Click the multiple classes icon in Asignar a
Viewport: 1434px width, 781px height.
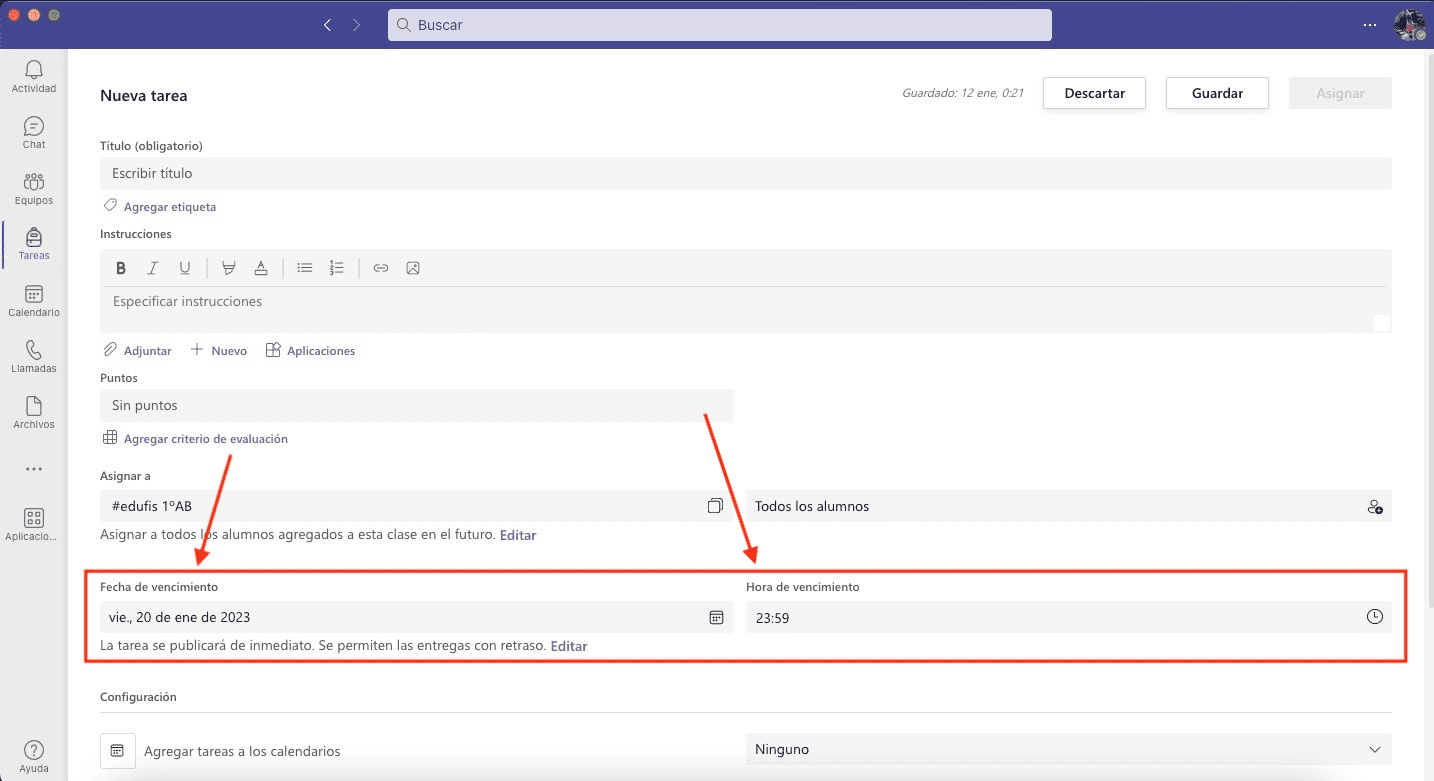pyautogui.click(x=715, y=506)
